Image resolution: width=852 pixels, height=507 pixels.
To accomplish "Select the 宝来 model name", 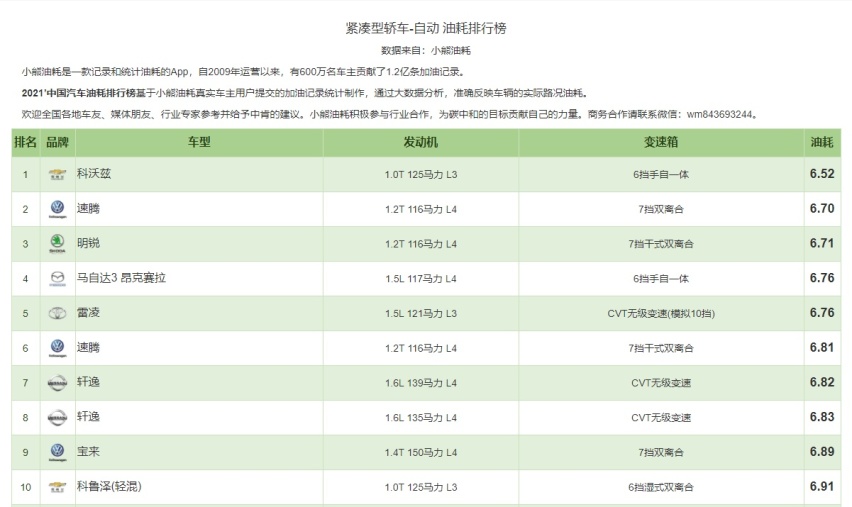I will point(88,452).
